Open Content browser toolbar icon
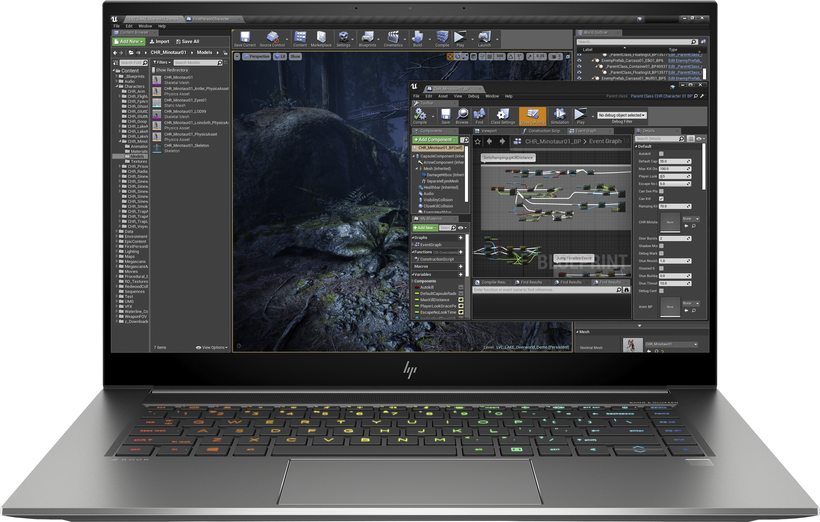Screen dimensions: 820x522 (x=300, y=38)
